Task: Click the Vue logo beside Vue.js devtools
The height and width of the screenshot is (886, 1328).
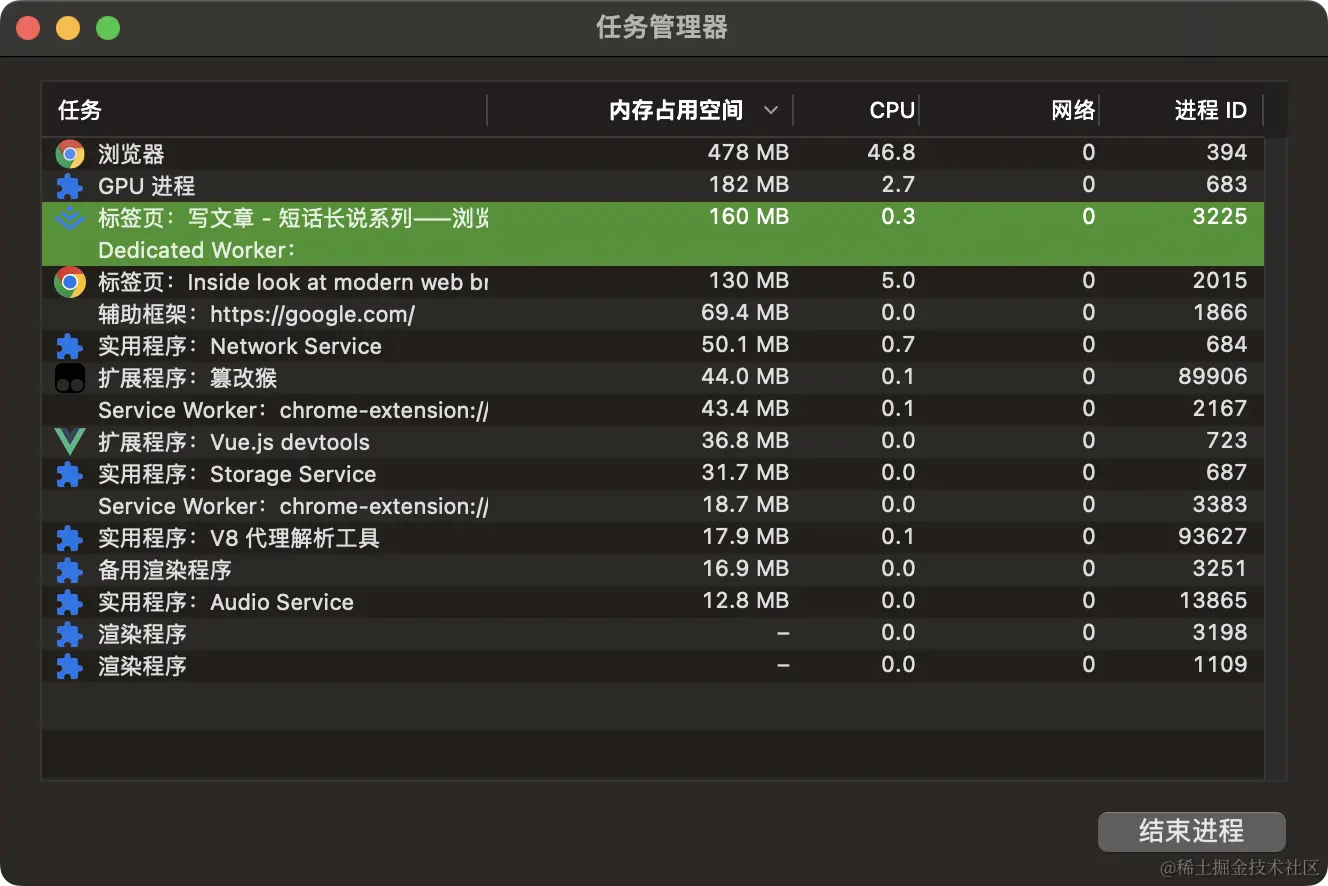Action: [69, 442]
